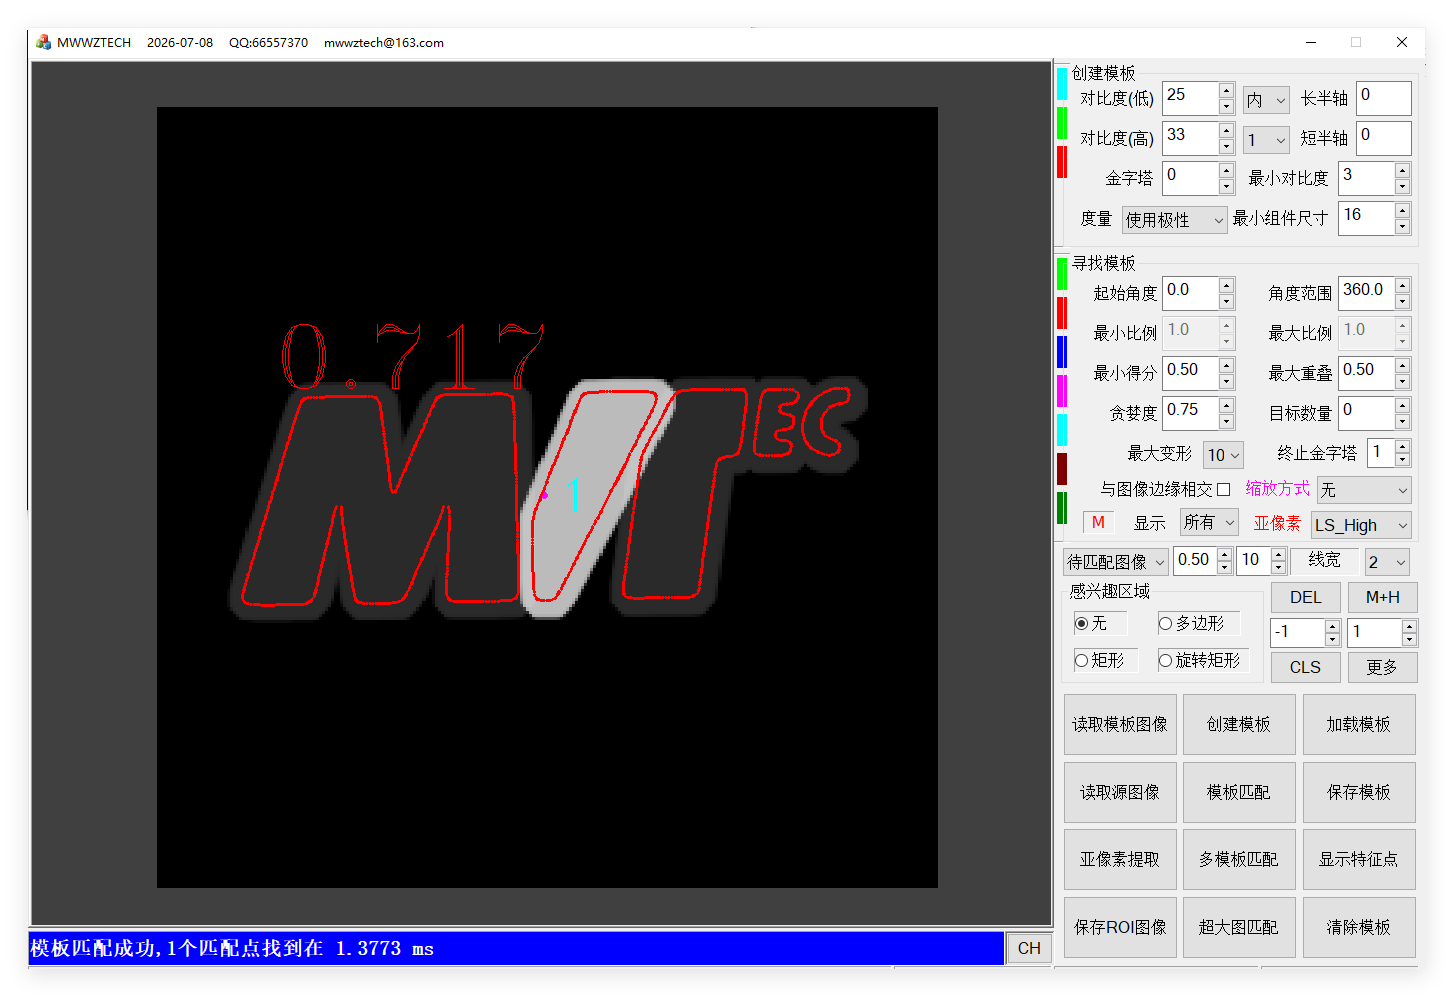Screen dimensions: 1453x996
Task: Open the 亚像素 LS_High dropdown
Action: (1361, 525)
